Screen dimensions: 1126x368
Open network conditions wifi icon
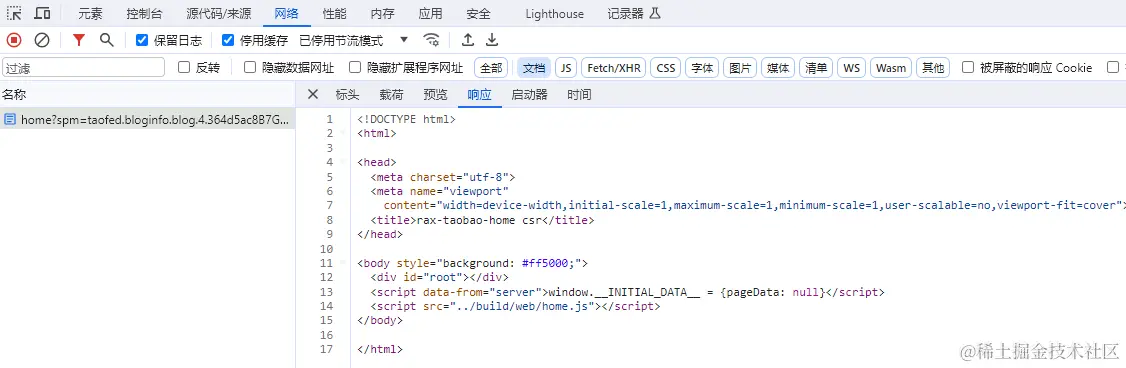[431, 40]
